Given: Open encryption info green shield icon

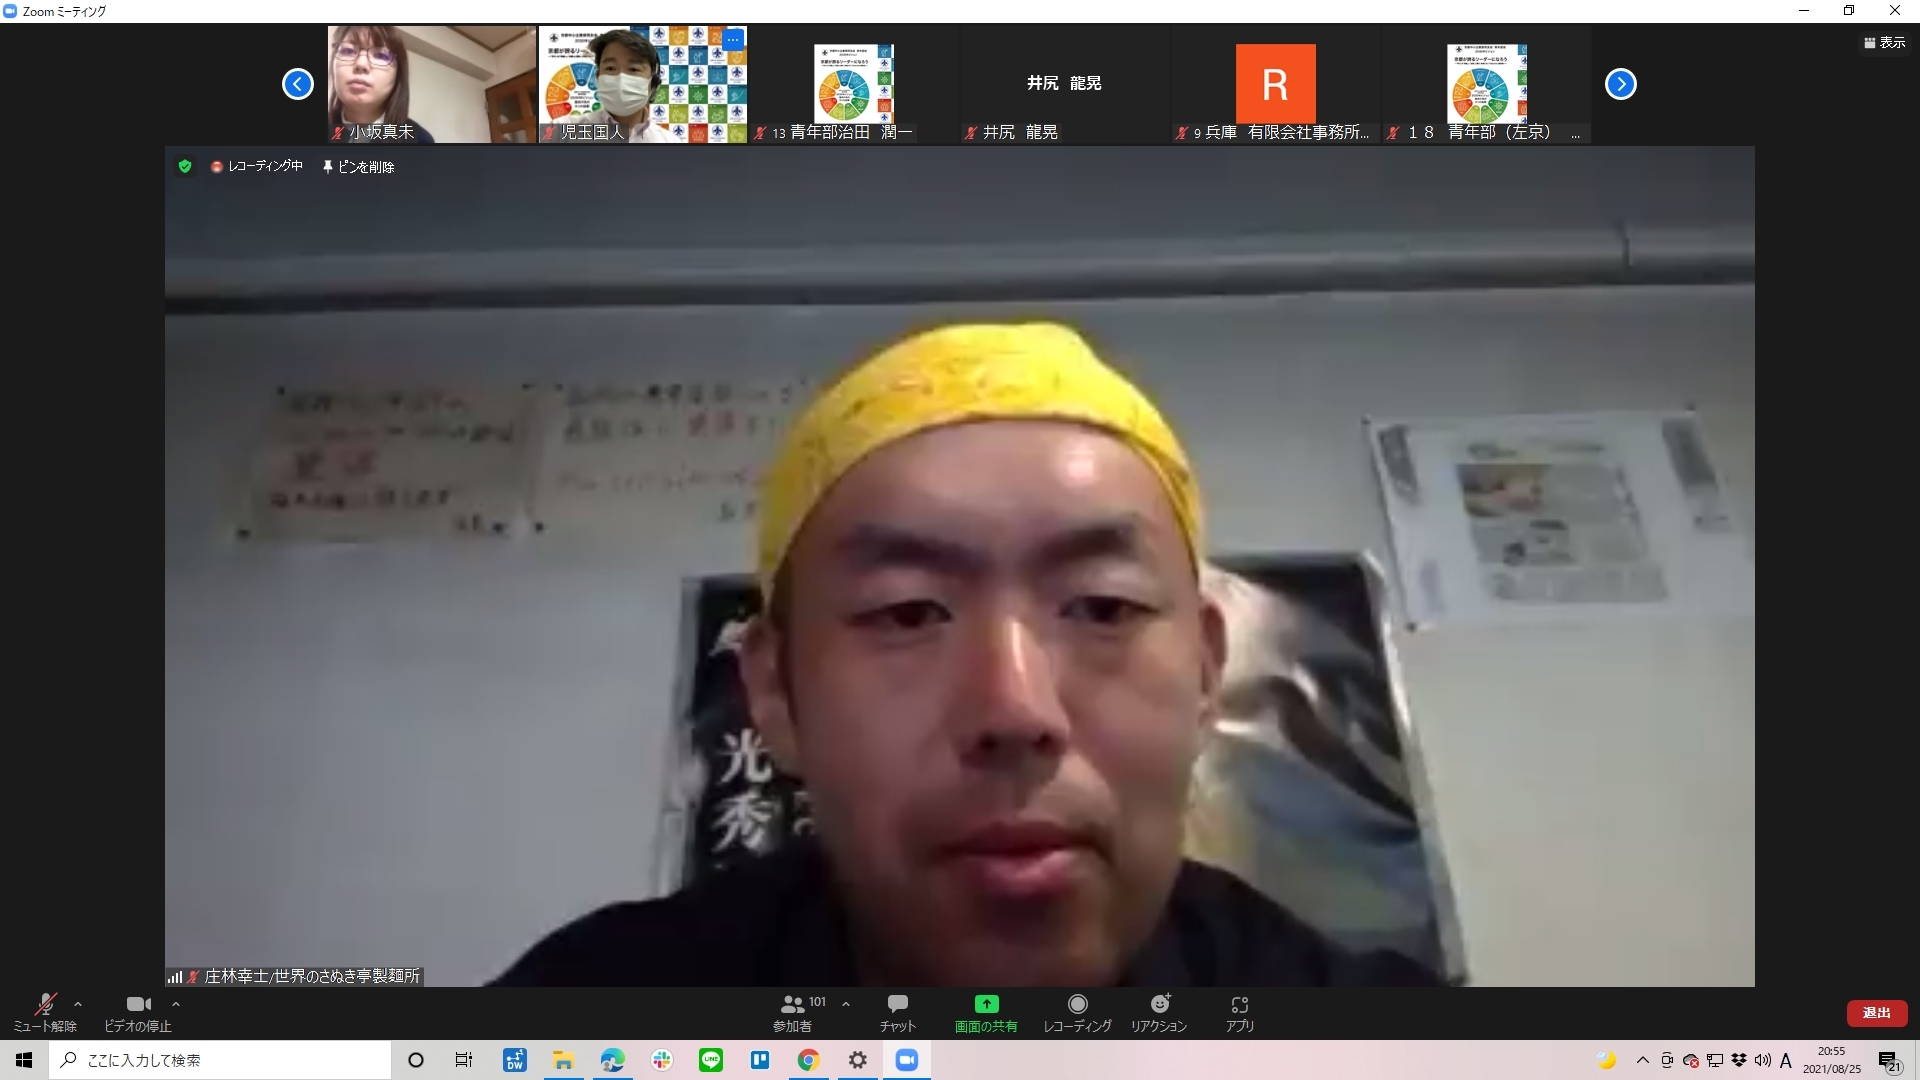Looking at the screenshot, I should [x=185, y=166].
